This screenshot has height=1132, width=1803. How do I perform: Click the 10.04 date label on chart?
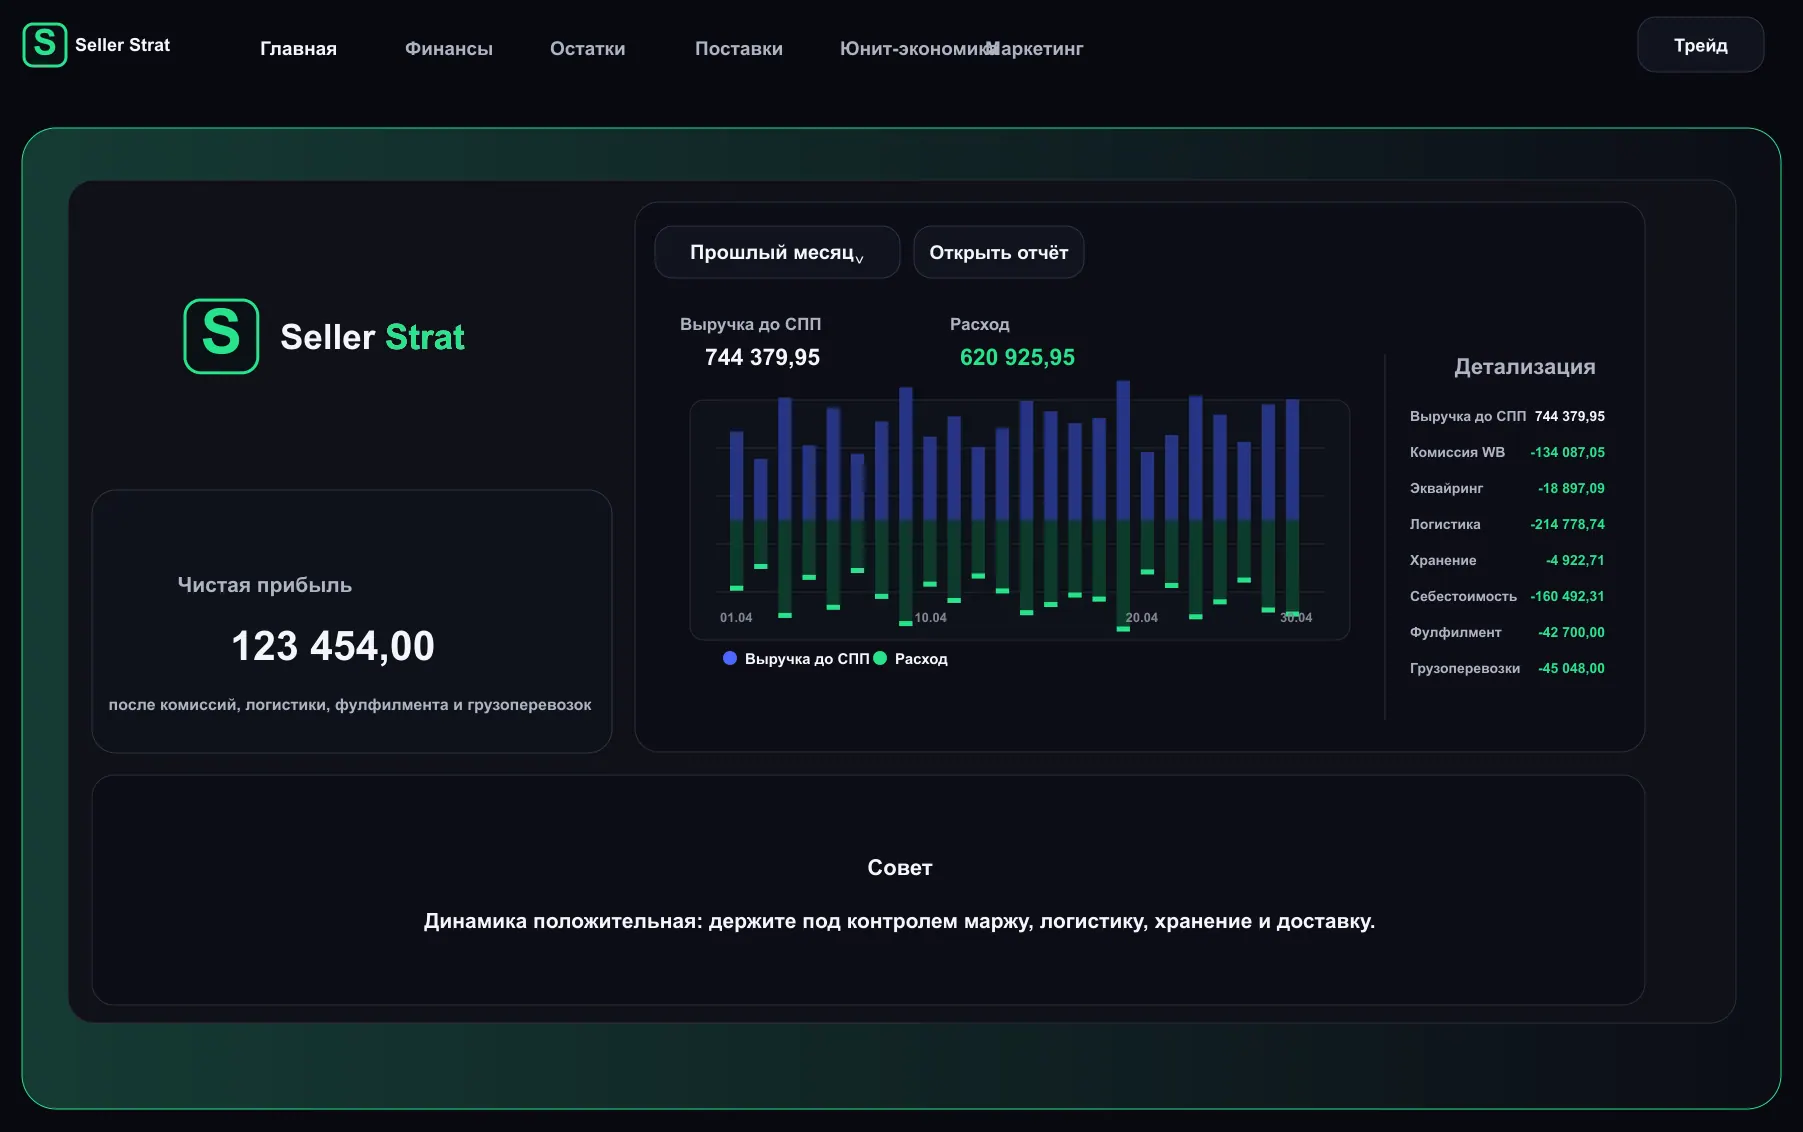pyautogui.click(x=931, y=618)
